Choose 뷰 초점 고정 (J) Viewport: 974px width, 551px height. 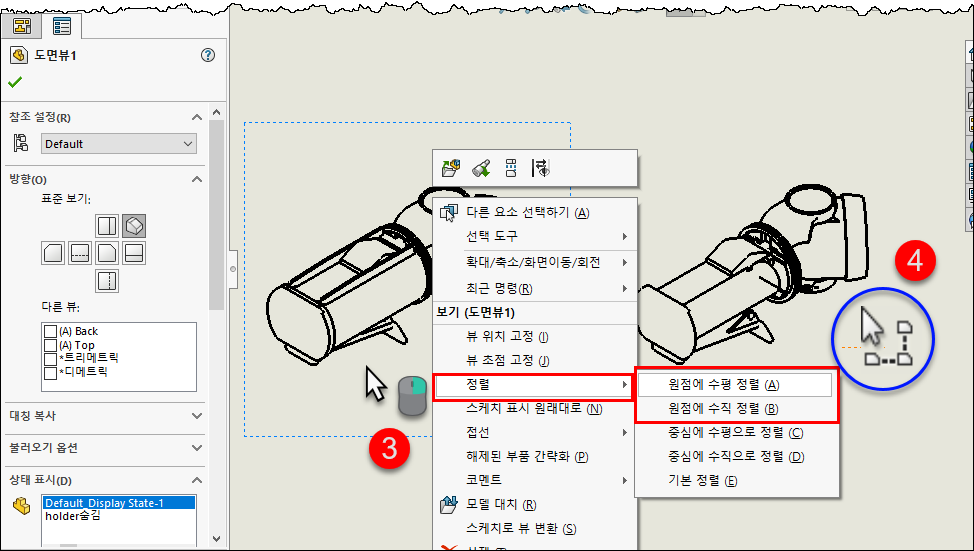(x=535, y=361)
